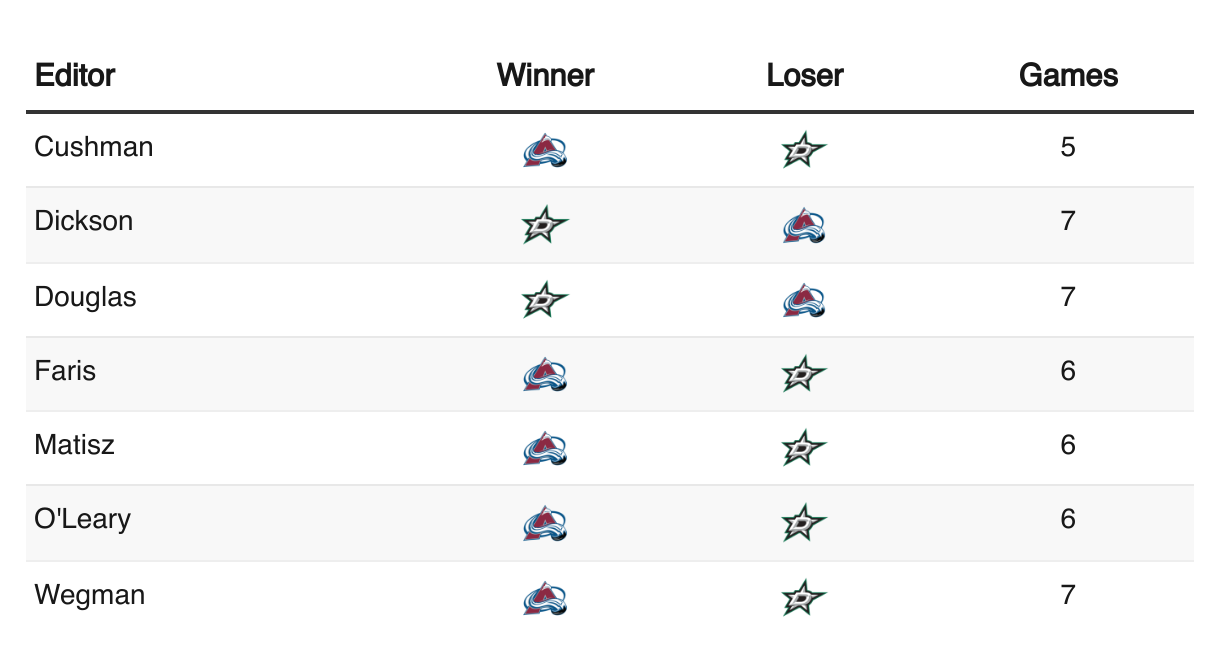The image size is (1220, 660).
Task: Select the editor name Cushman
Action: (94, 147)
